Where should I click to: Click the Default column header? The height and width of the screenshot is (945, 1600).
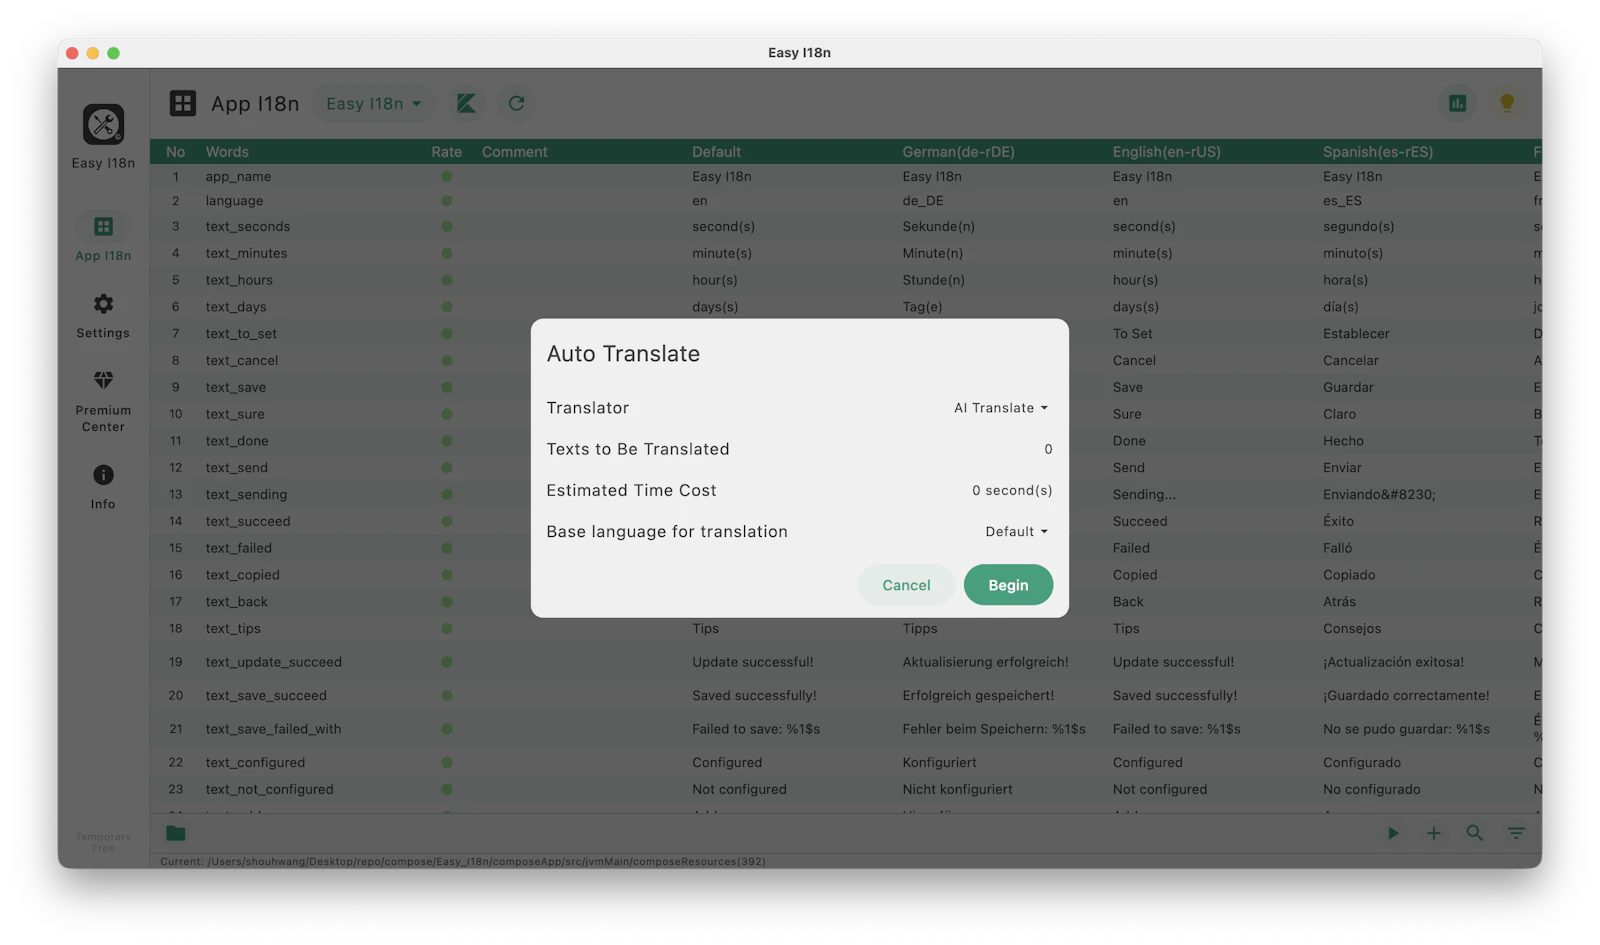(x=716, y=152)
